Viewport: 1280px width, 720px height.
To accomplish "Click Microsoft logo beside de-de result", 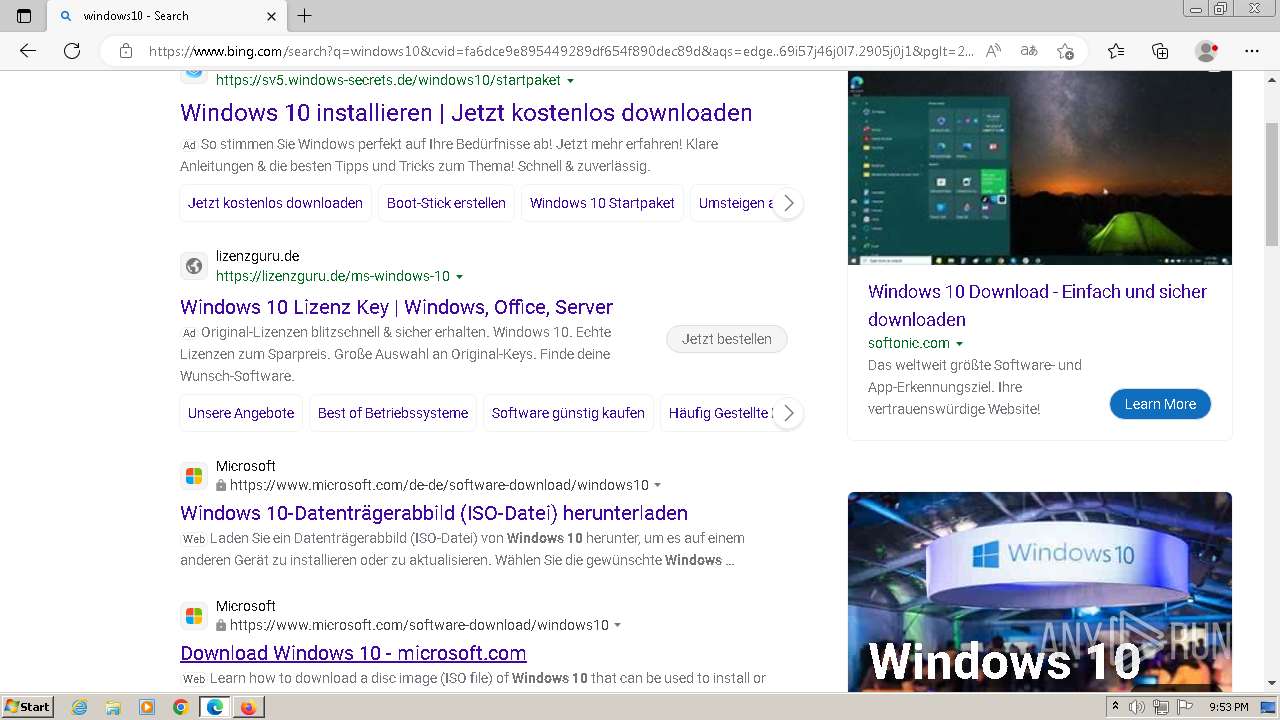I will tap(194, 476).
